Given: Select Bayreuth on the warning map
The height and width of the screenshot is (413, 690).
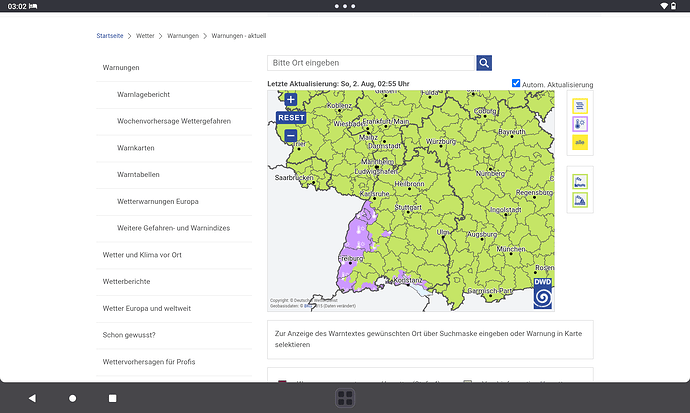Looking at the screenshot, I should coord(512,132).
